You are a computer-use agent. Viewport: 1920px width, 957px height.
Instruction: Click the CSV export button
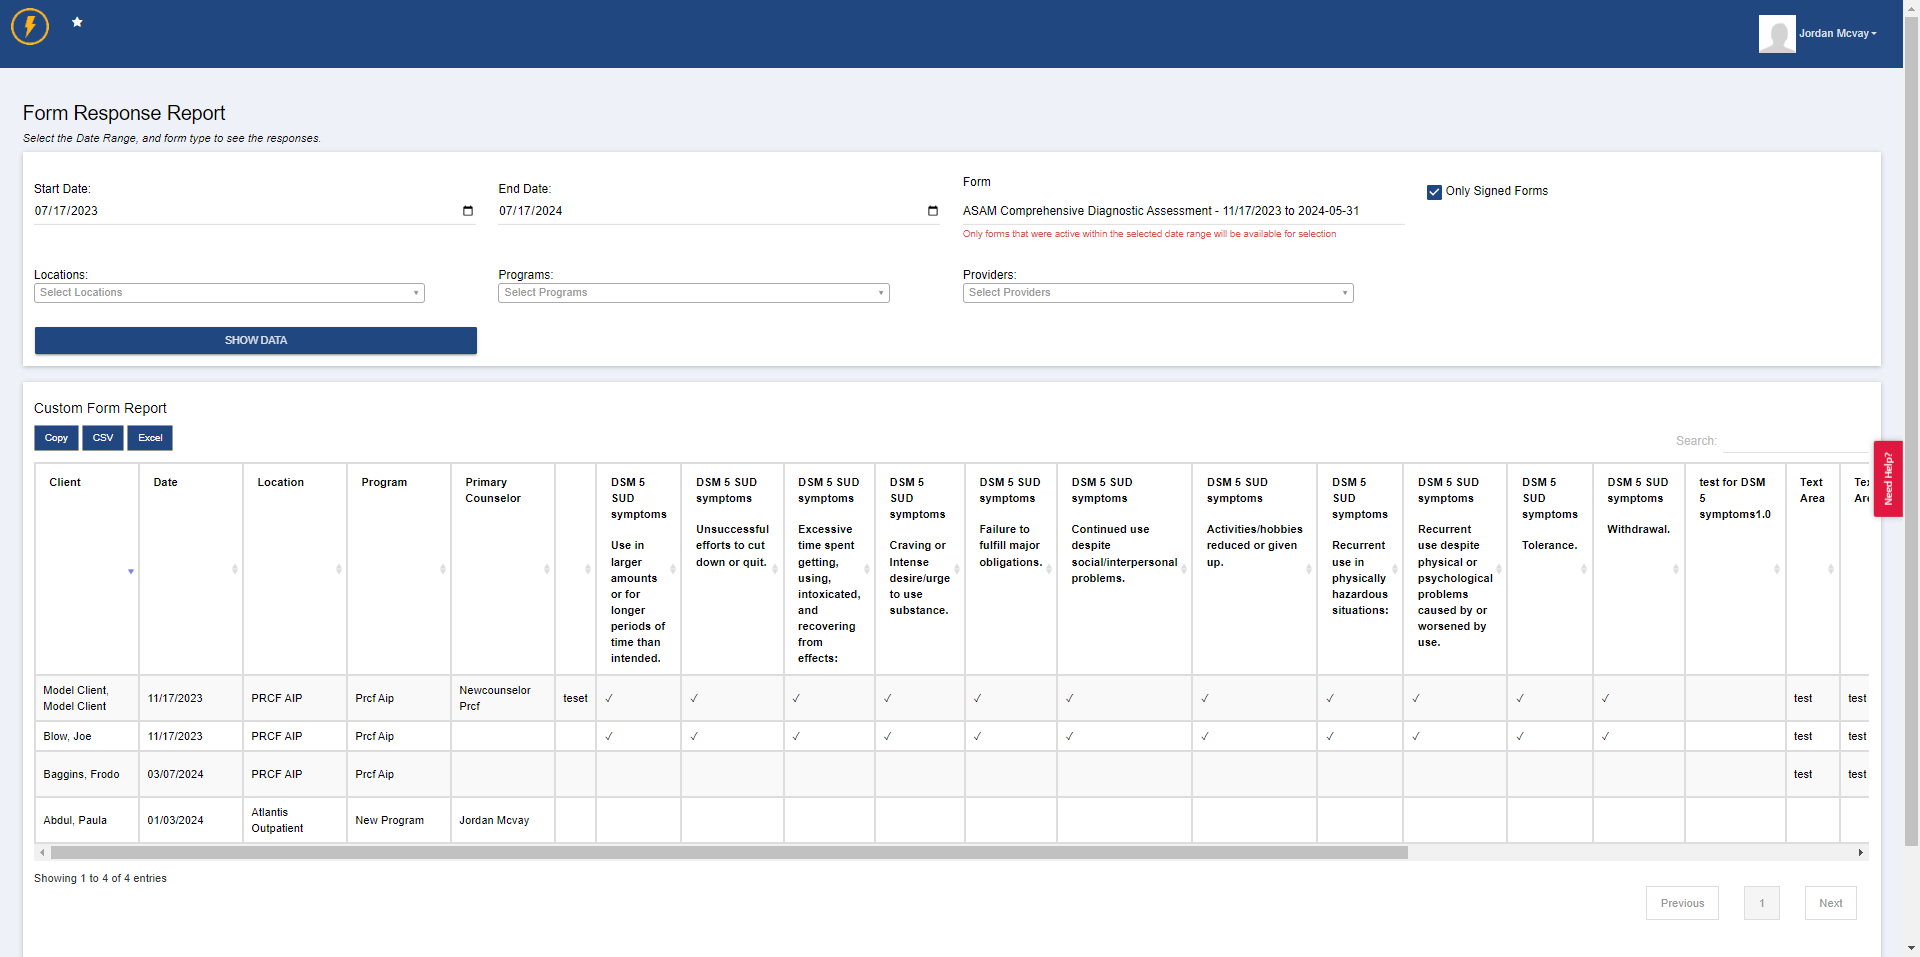point(103,438)
